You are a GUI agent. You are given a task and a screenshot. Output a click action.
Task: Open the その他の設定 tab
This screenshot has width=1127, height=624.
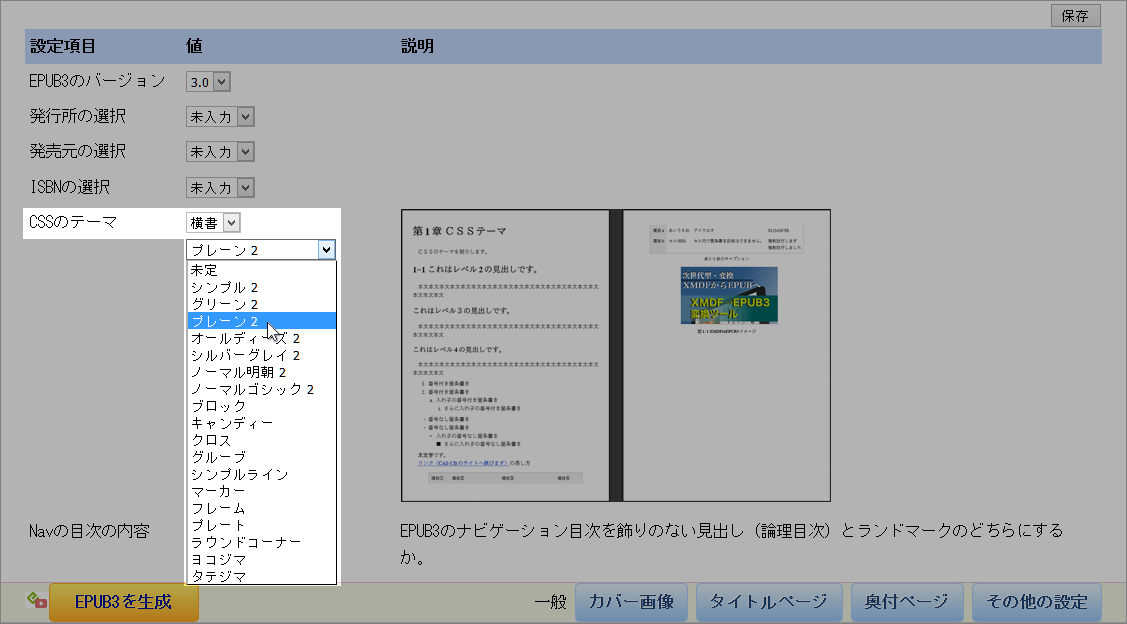(x=1036, y=602)
